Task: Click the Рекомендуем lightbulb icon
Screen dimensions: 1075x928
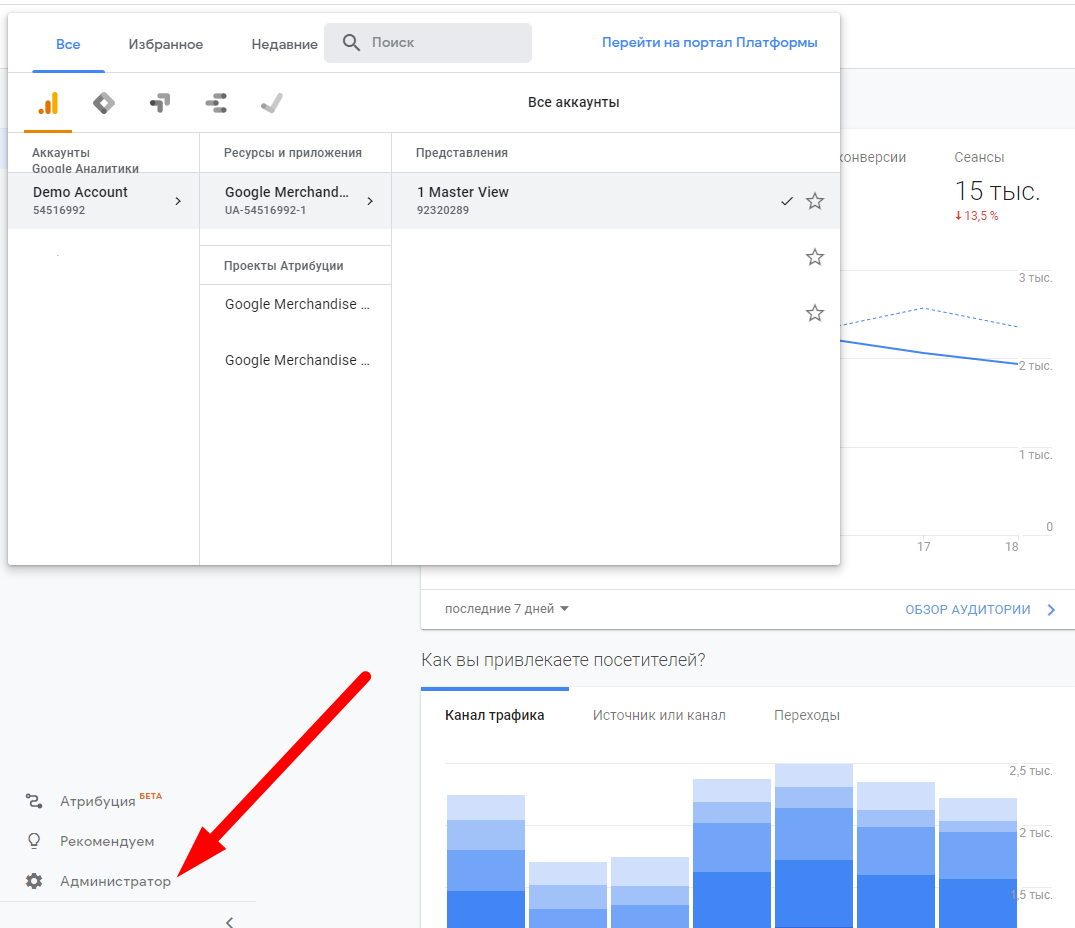Action: [x=34, y=841]
